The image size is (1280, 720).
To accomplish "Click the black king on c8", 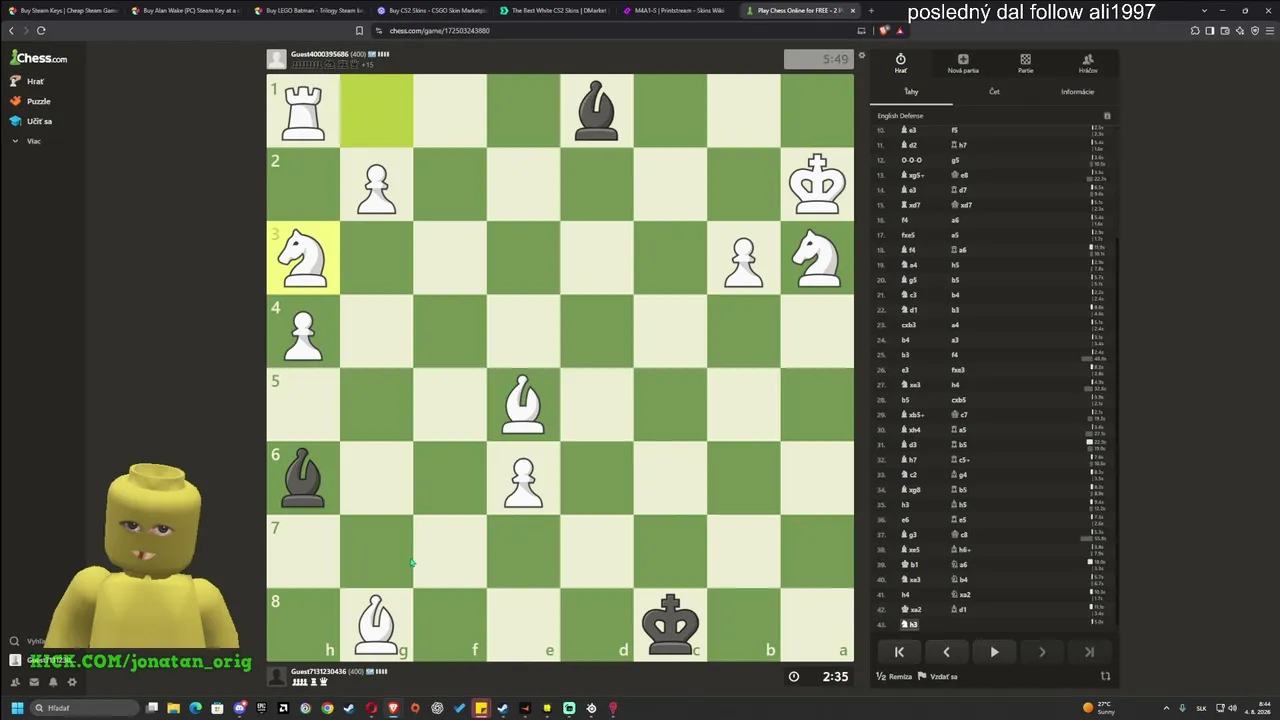I will tap(670, 625).
